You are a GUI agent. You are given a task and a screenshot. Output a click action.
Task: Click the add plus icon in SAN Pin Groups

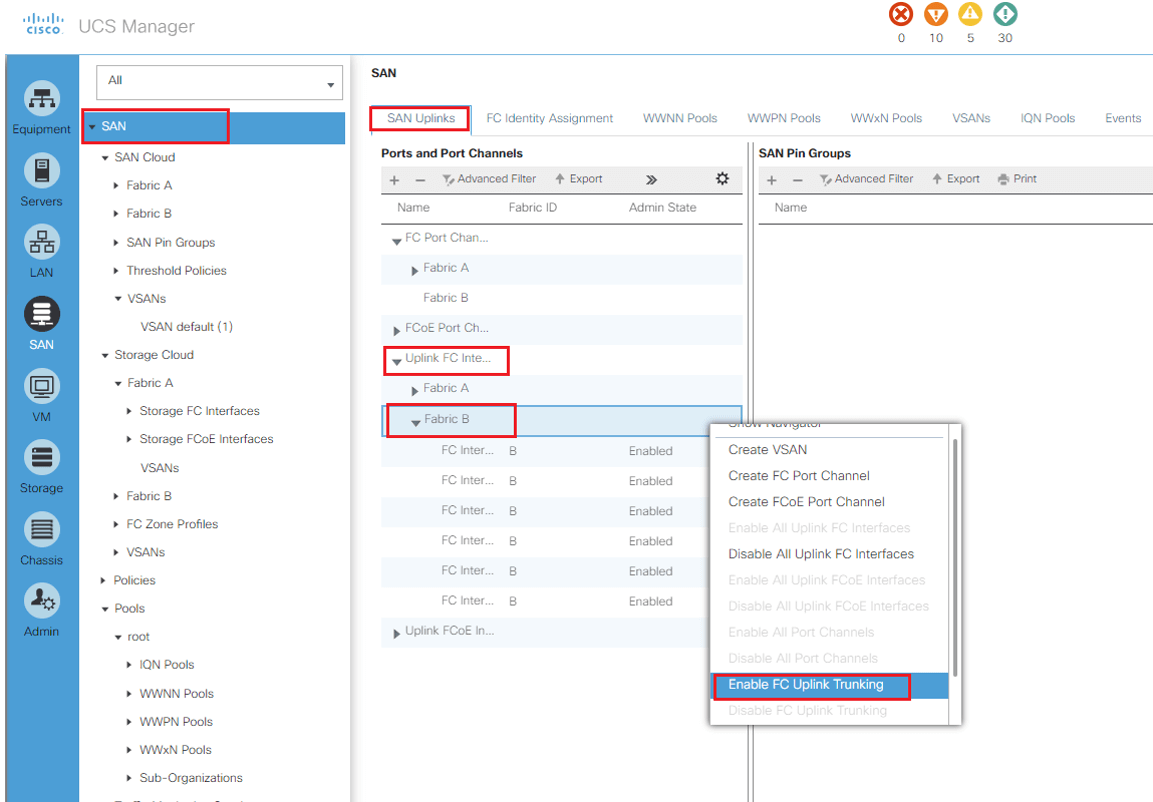click(771, 179)
